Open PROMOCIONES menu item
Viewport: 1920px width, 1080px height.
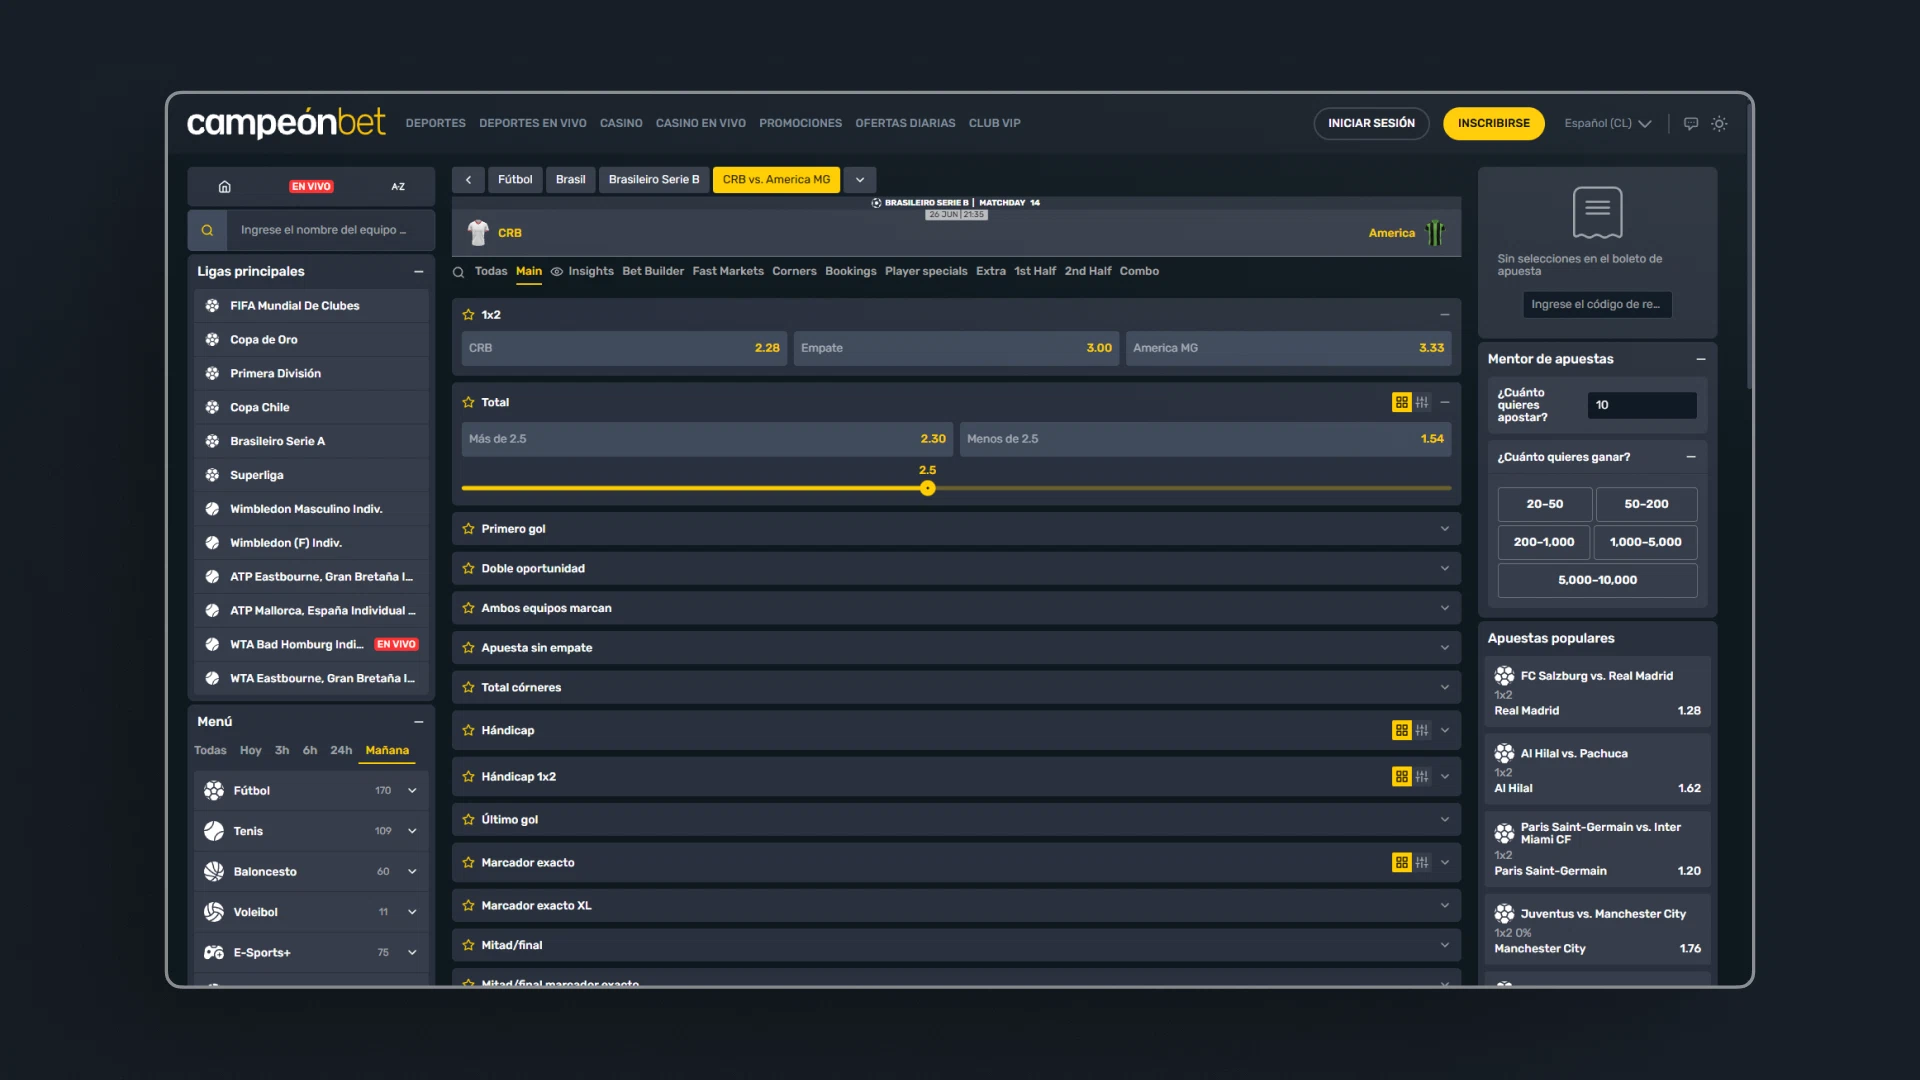800,124
